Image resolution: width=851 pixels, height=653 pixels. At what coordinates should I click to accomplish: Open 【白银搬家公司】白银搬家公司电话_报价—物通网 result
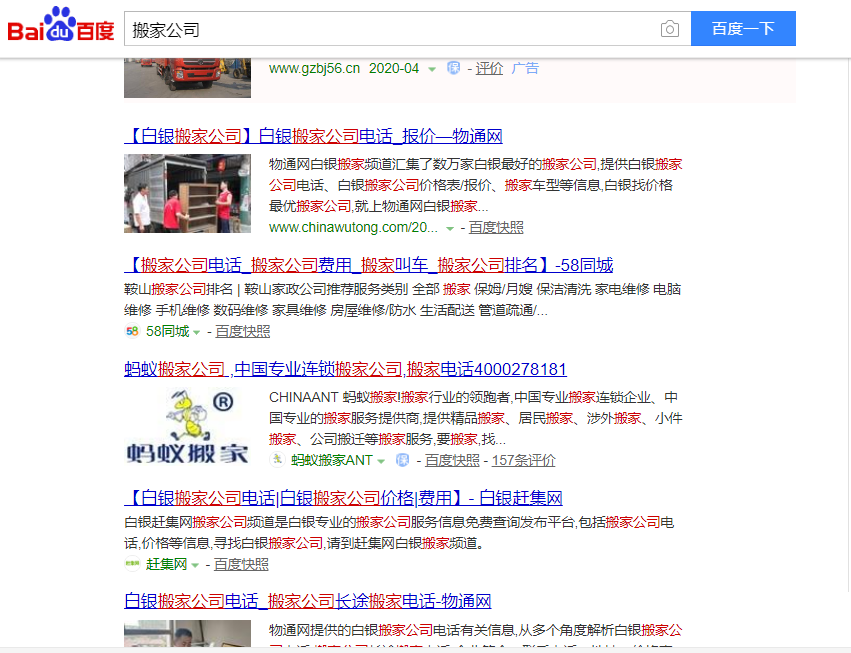click(313, 136)
